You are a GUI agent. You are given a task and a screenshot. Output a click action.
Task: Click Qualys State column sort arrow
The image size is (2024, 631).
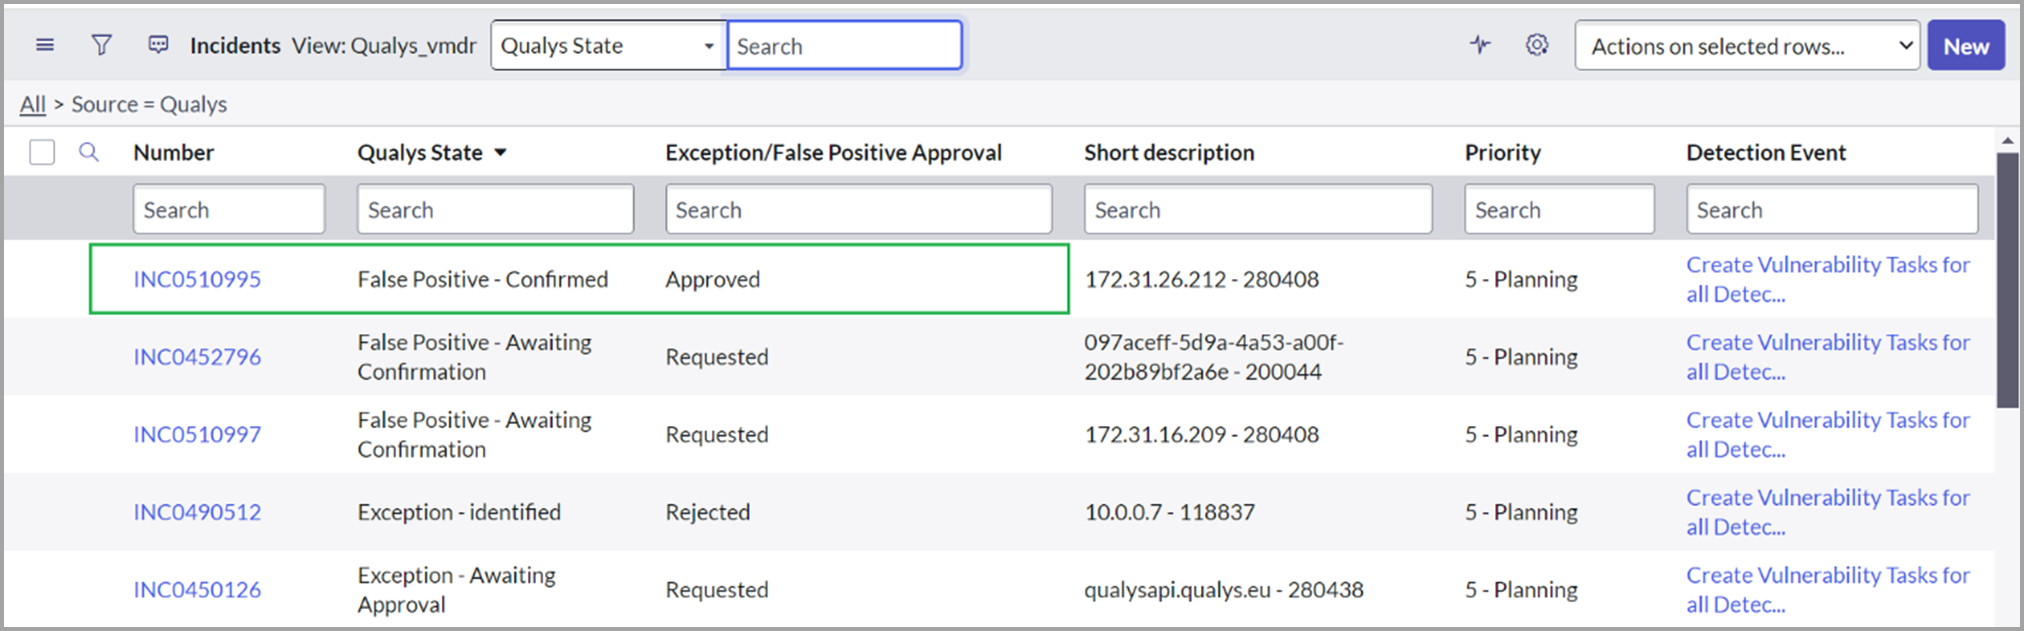[x=501, y=153]
